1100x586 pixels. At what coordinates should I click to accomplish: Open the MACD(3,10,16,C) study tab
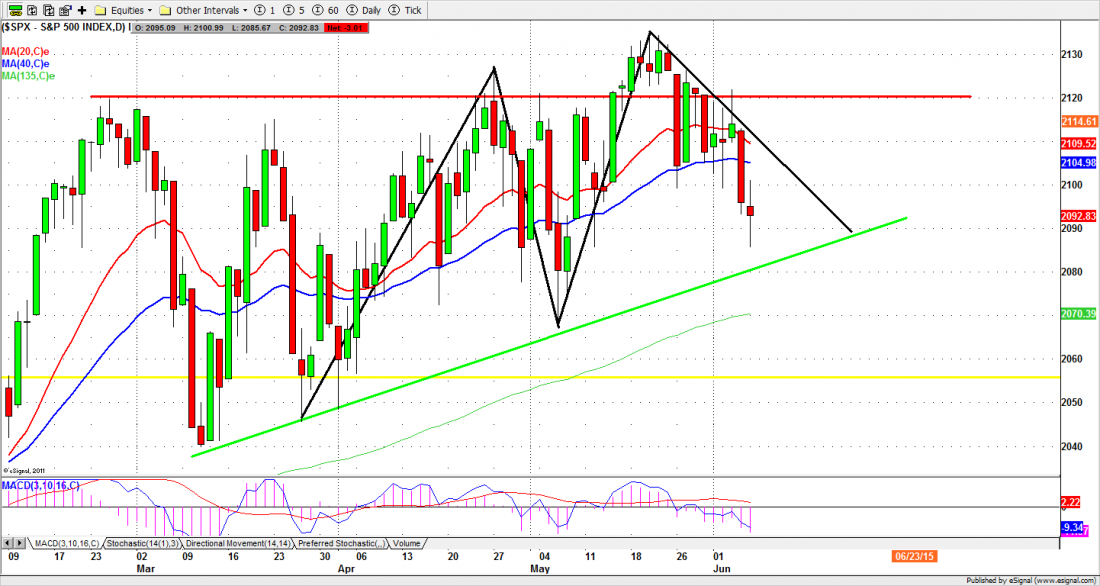click(x=68, y=543)
